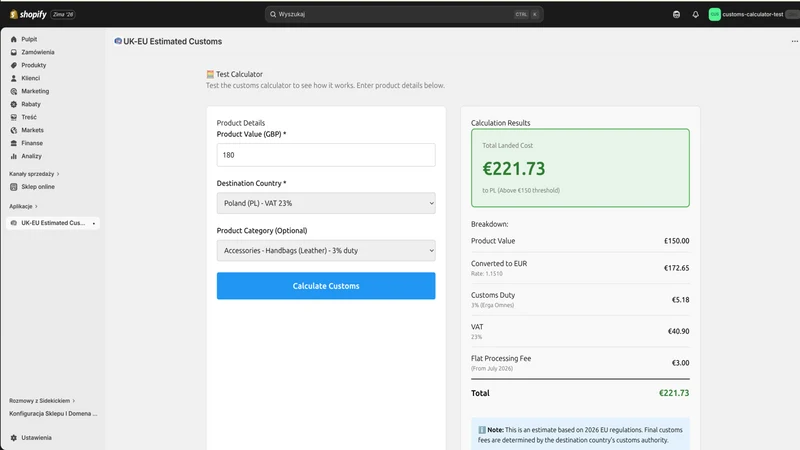Open the Pulpit home icon
Screen dimensions: 800x450
14,39
